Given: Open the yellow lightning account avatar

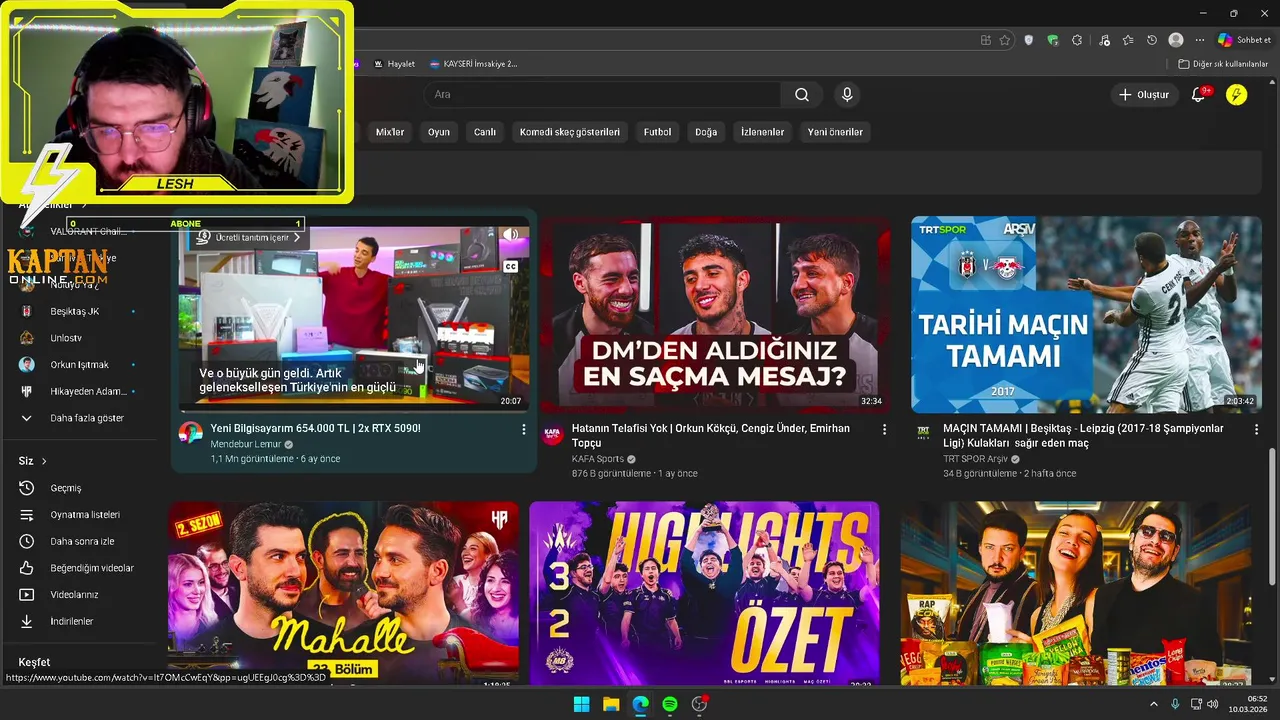Looking at the screenshot, I should click(1237, 95).
